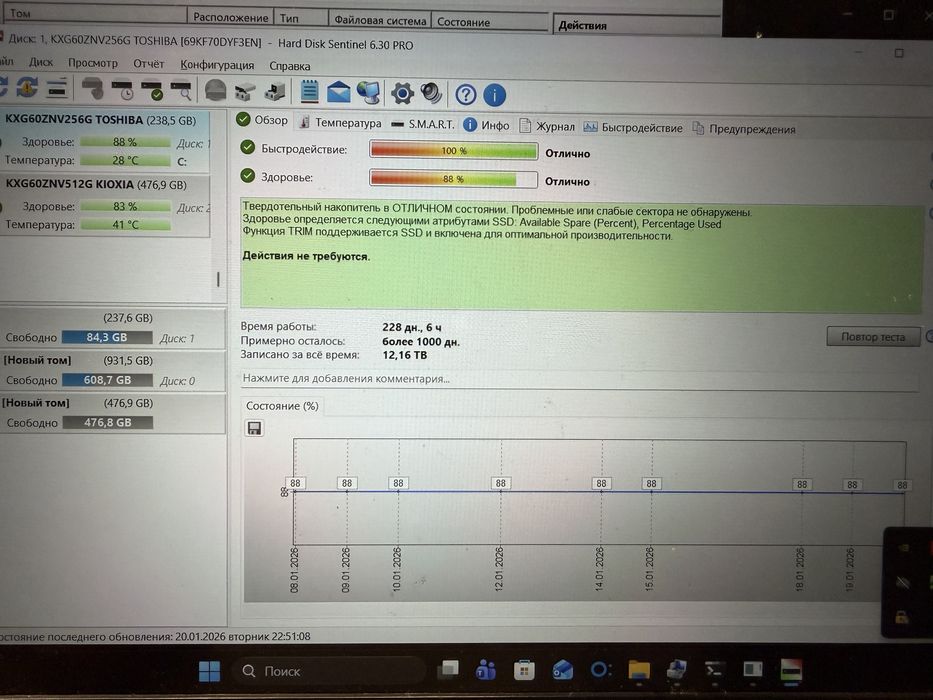Image resolution: width=933 pixels, height=700 pixels.
Task: Click the Быстродействие 100 % bar
Action: point(453,150)
